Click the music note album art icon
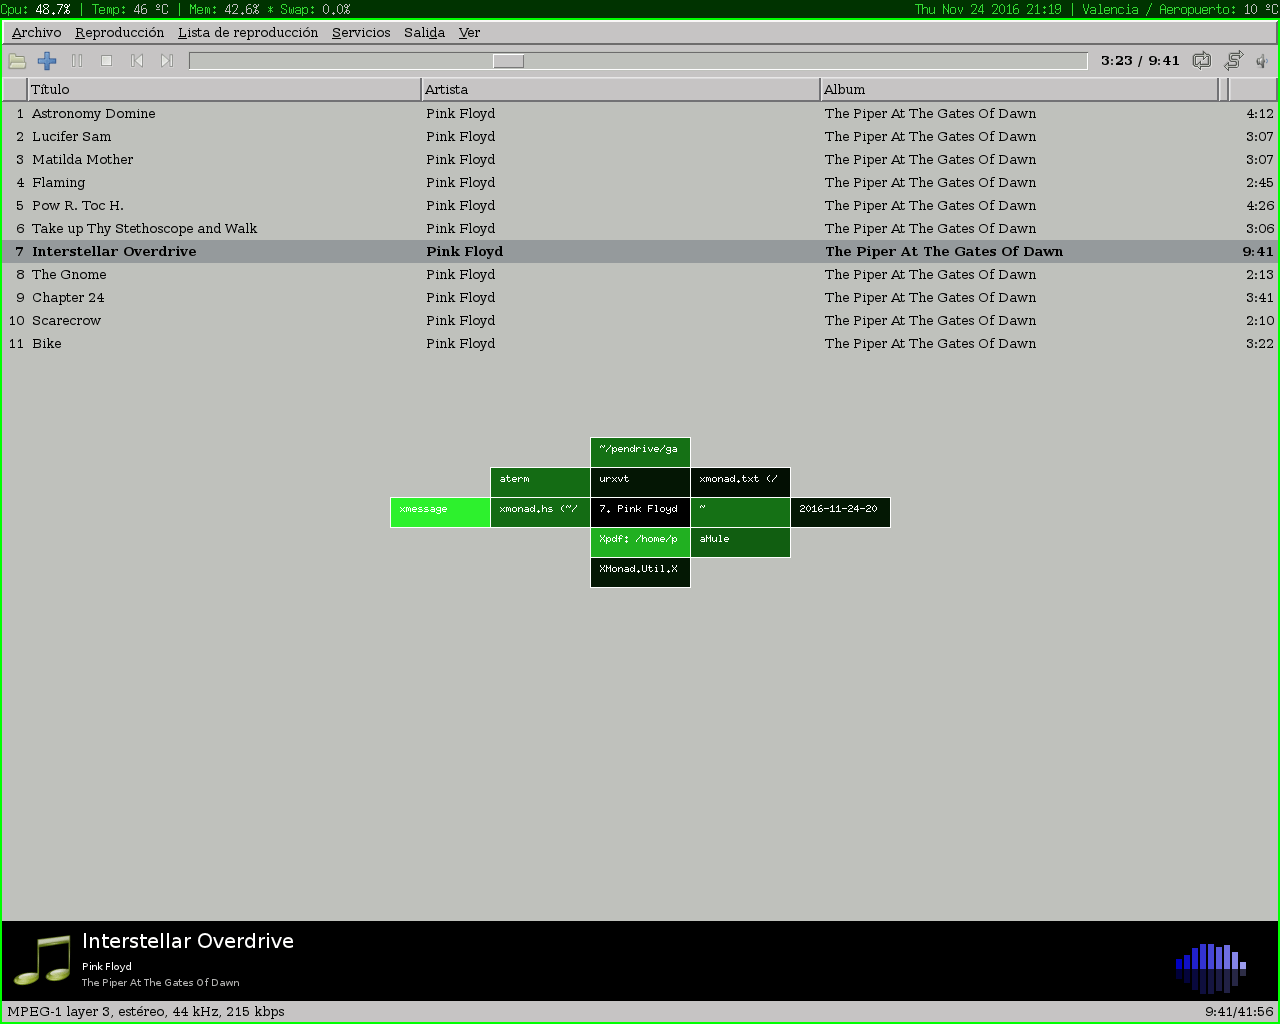Image resolution: width=1280 pixels, height=1024 pixels. tap(42, 960)
